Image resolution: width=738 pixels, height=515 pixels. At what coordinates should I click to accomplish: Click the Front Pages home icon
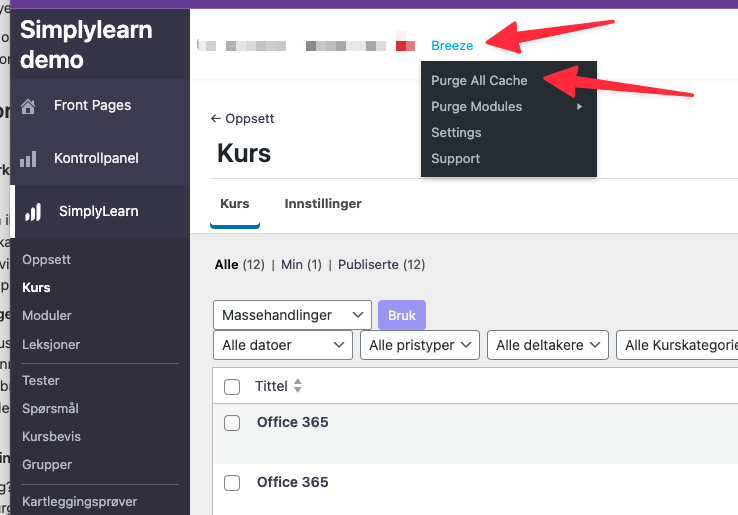[29, 106]
